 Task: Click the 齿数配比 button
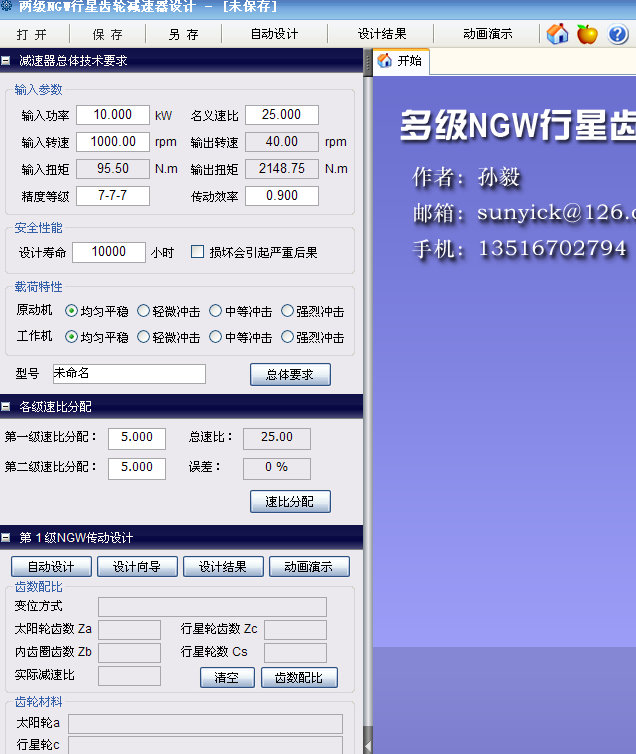click(299, 678)
